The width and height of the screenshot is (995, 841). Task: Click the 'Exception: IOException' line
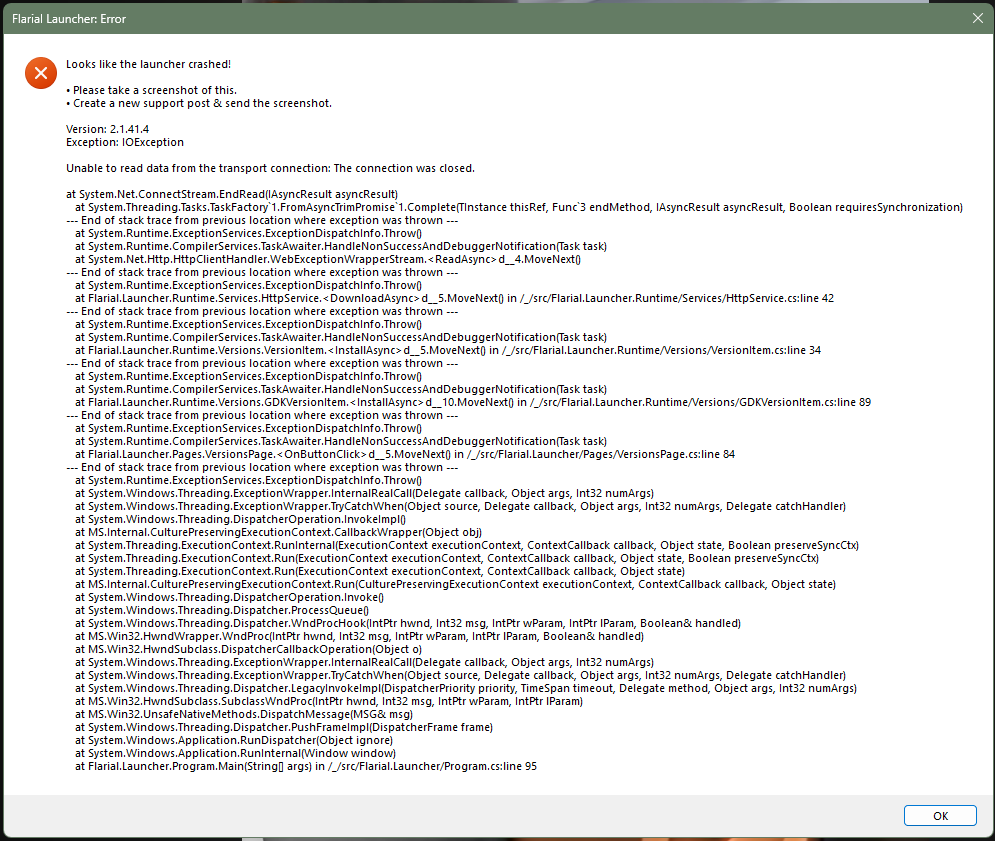coord(122,141)
